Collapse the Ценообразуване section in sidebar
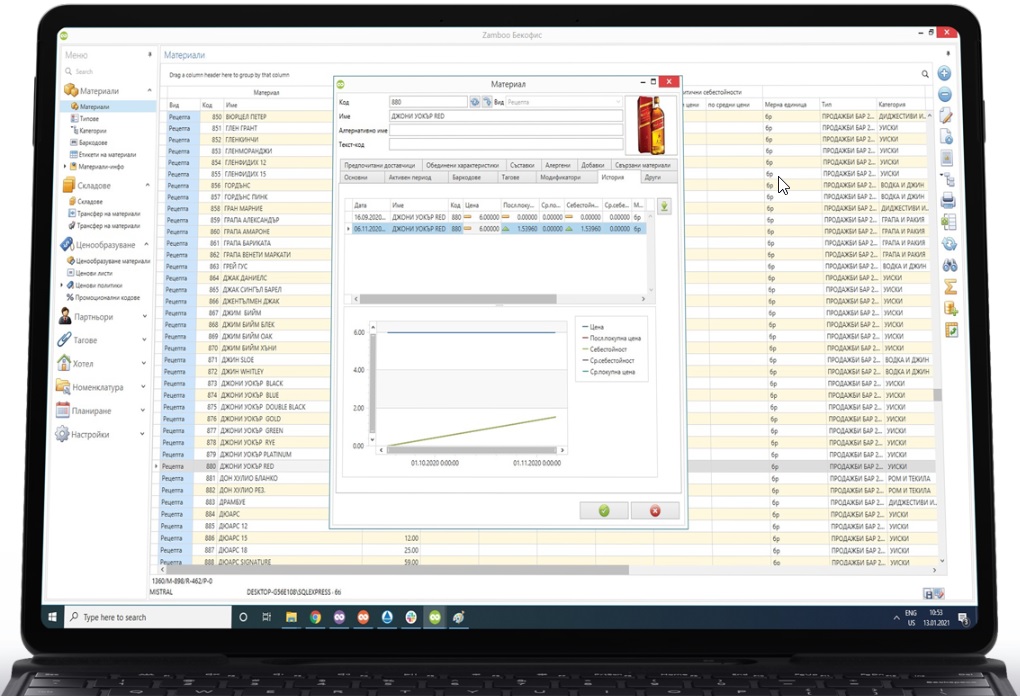 pyautogui.click(x=146, y=245)
